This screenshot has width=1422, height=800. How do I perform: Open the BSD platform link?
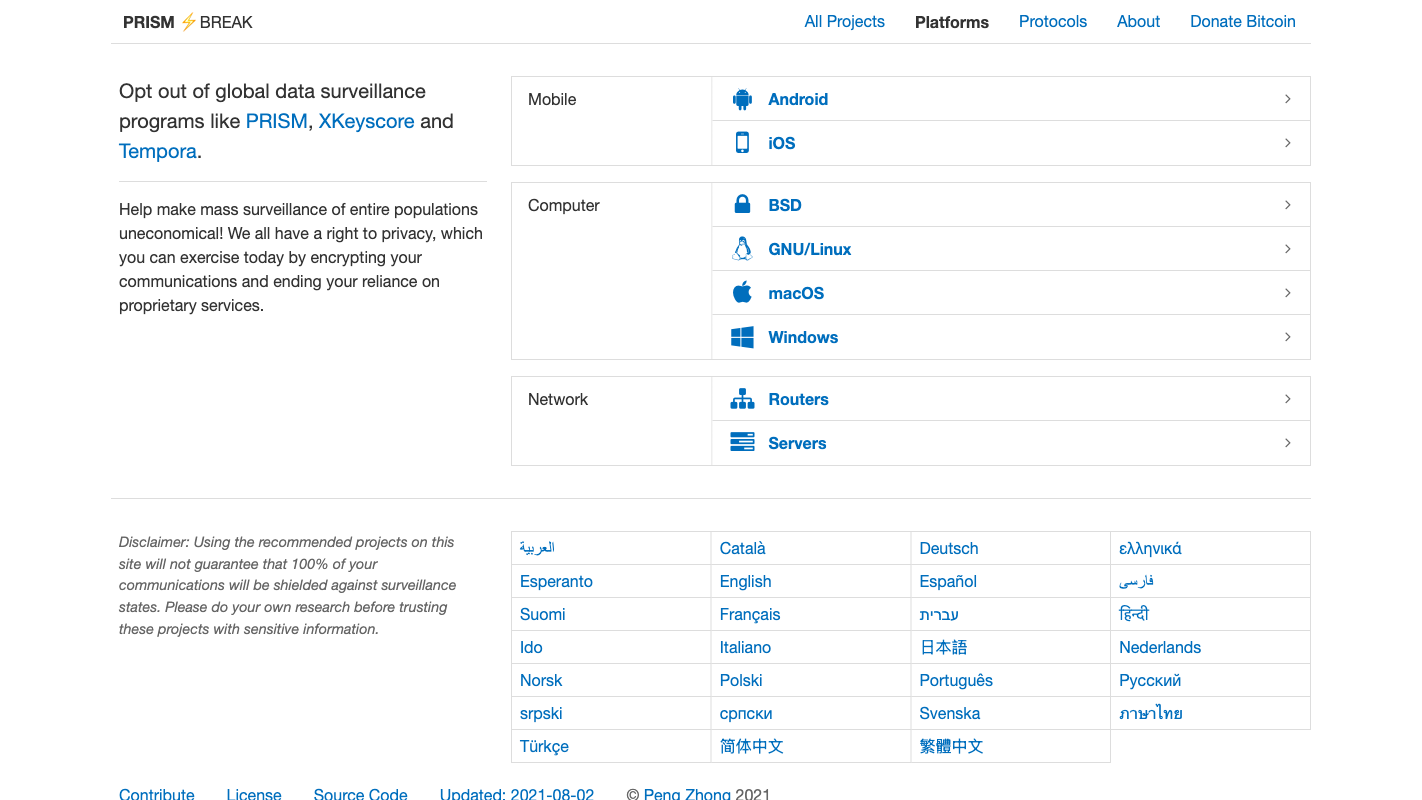click(785, 205)
